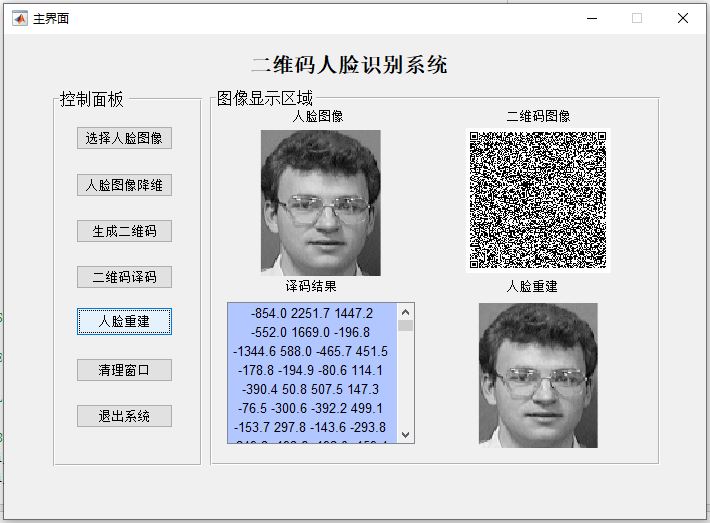Close the 主界面 window
Viewport: 710px width, 523px height.
tap(683, 18)
